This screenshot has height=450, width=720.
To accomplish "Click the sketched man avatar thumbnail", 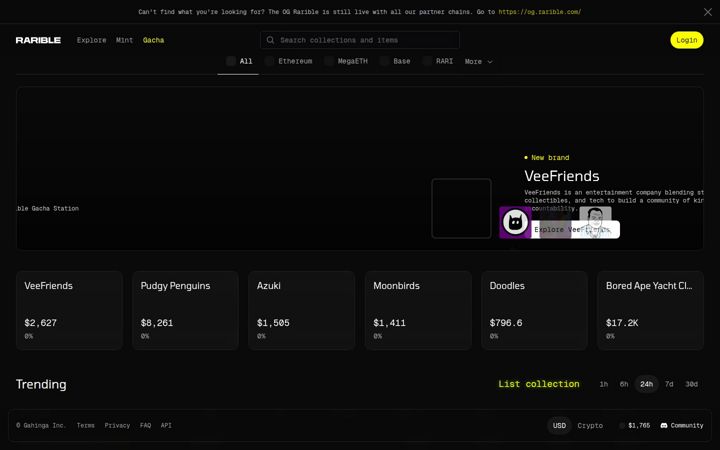I will point(595,222).
